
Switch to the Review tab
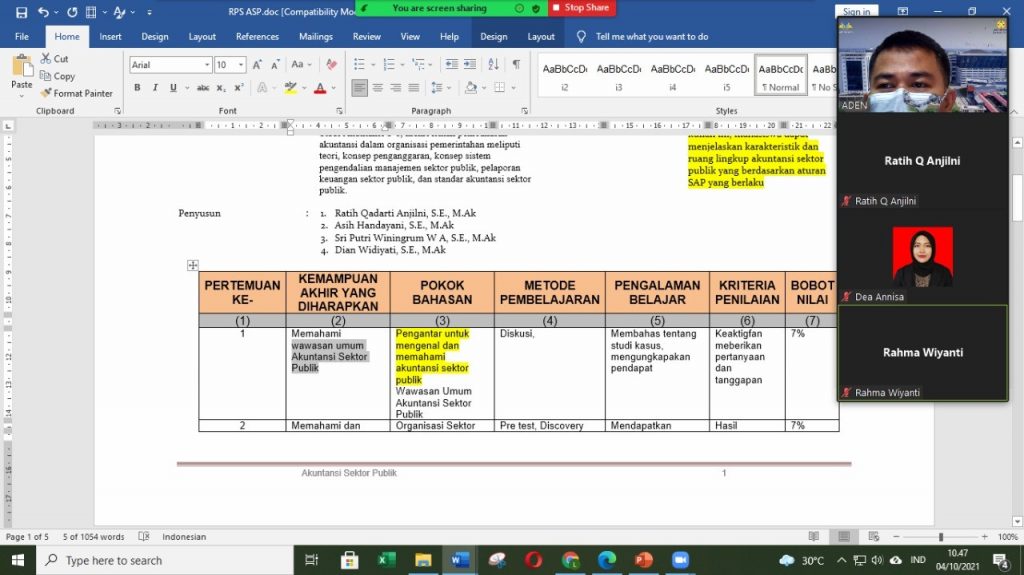[366, 37]
